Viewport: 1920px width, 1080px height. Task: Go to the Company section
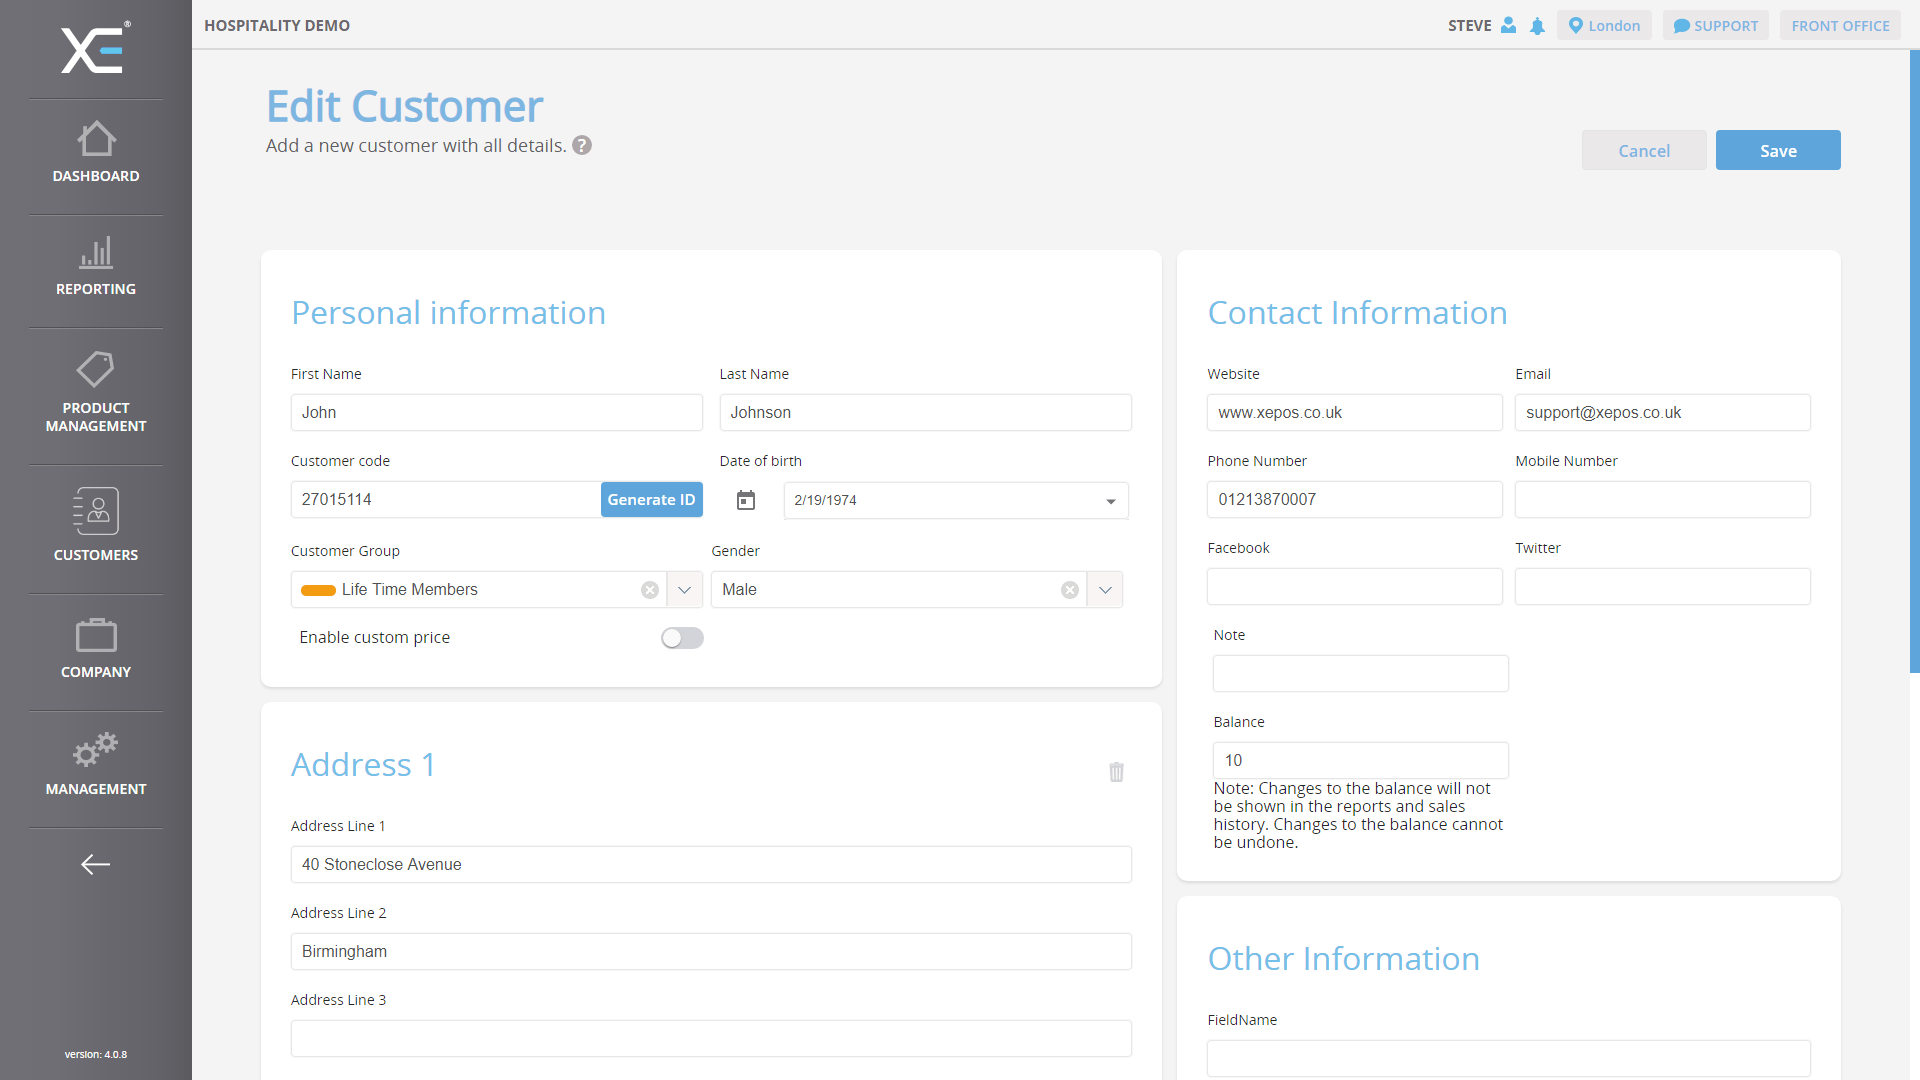point(96,648)
